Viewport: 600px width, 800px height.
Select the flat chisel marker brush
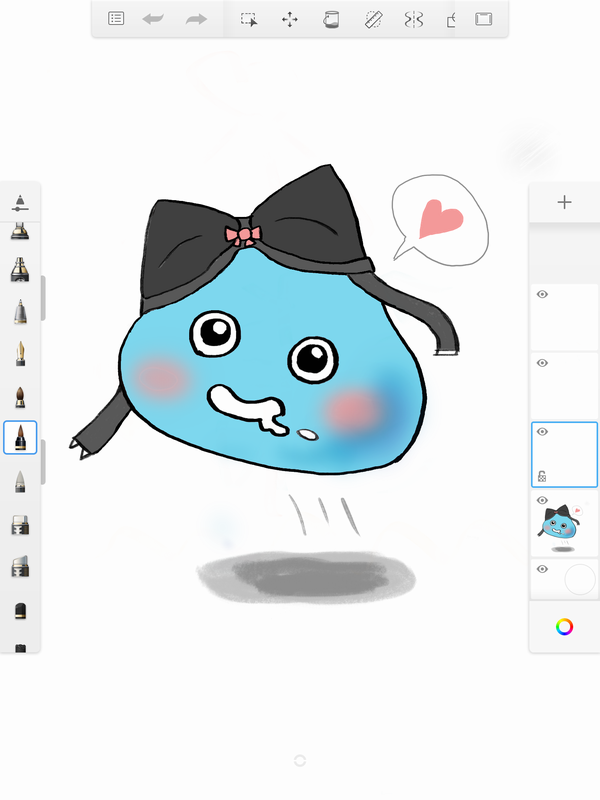point(20,525)
